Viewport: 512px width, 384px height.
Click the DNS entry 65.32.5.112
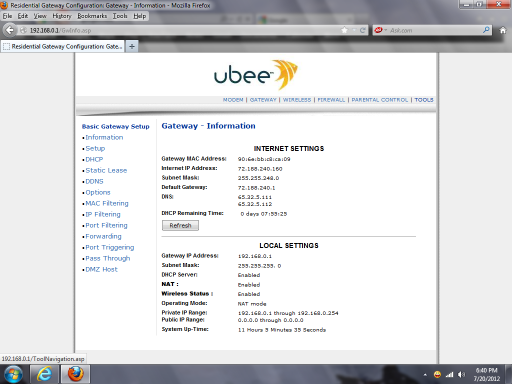(x=255, y=204)
